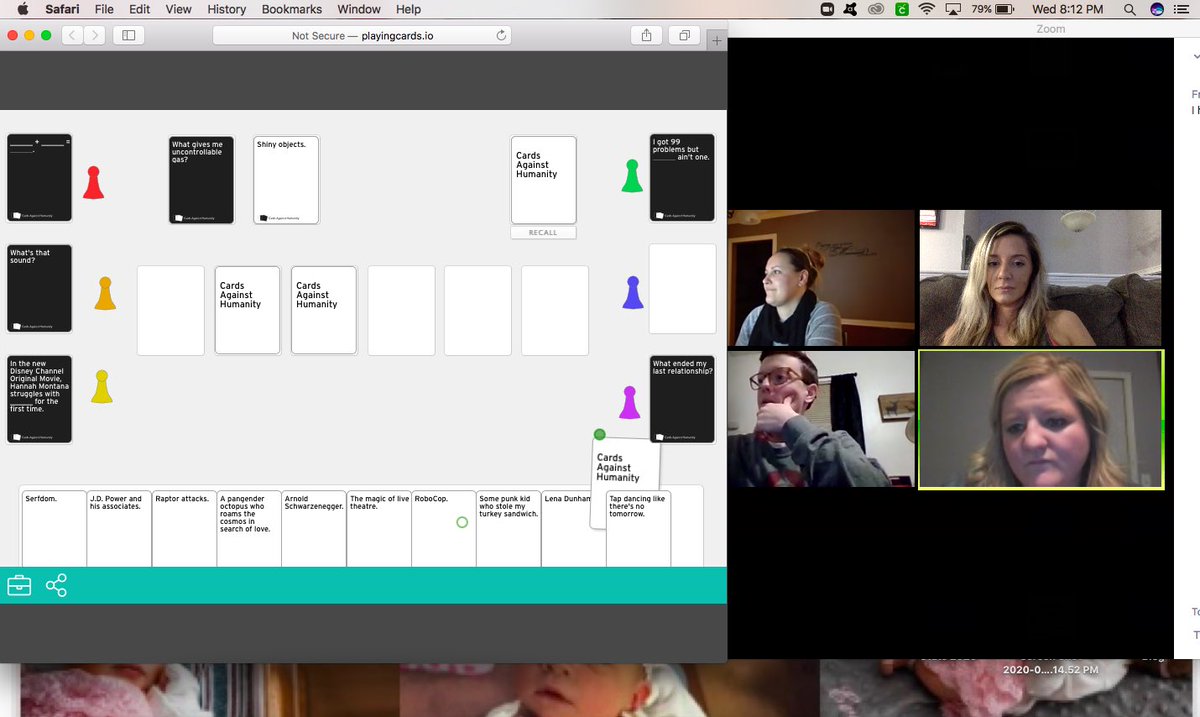Image resolution: width=1200 pixels, height=717 pixels.
Task: Open the History menu
Action: [226, 9]
